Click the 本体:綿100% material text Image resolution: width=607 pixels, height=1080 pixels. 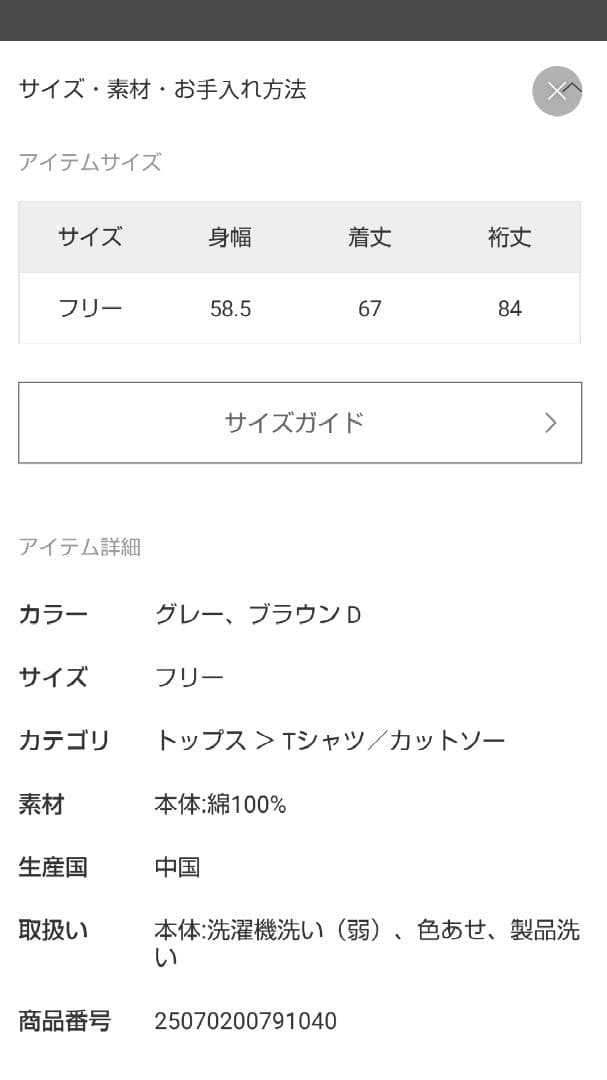tap(220, 804)
